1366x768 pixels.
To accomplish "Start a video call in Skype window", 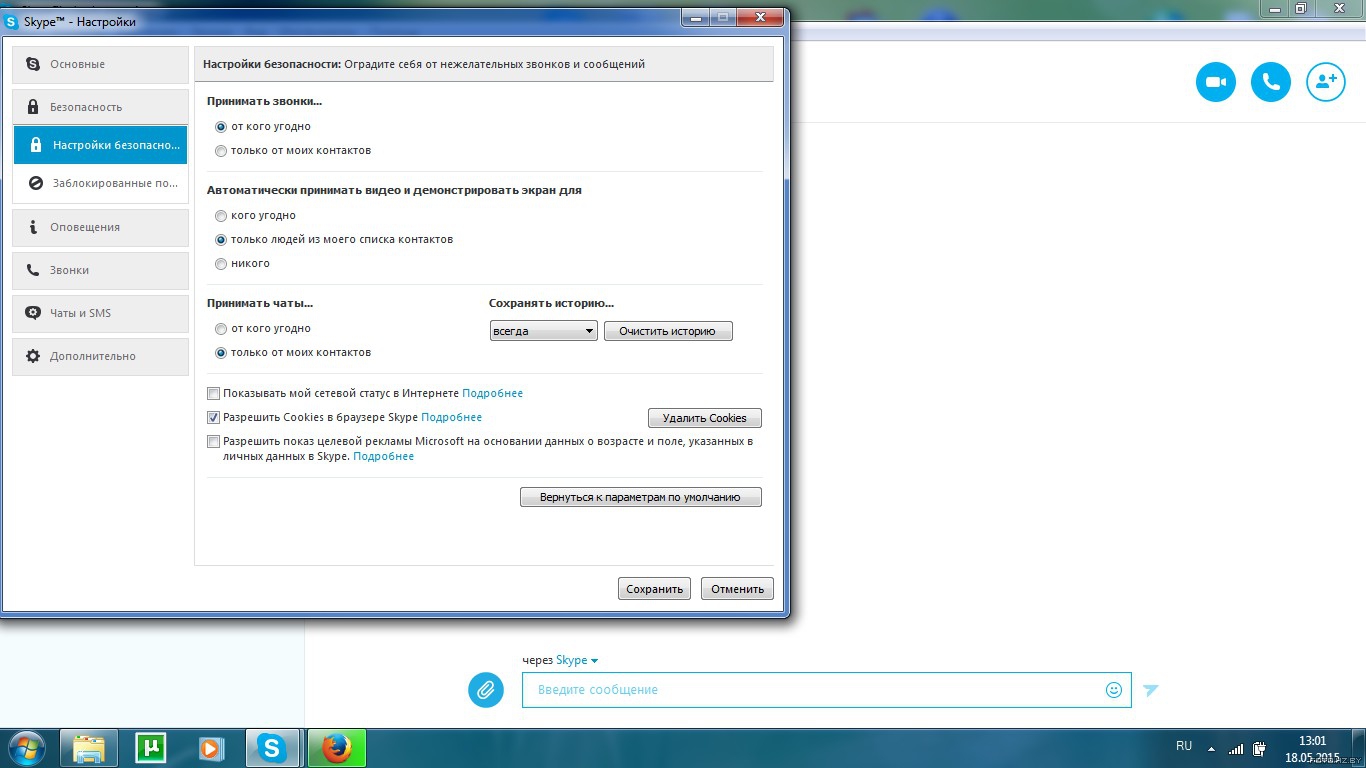I will click(x=1216, y=82).
